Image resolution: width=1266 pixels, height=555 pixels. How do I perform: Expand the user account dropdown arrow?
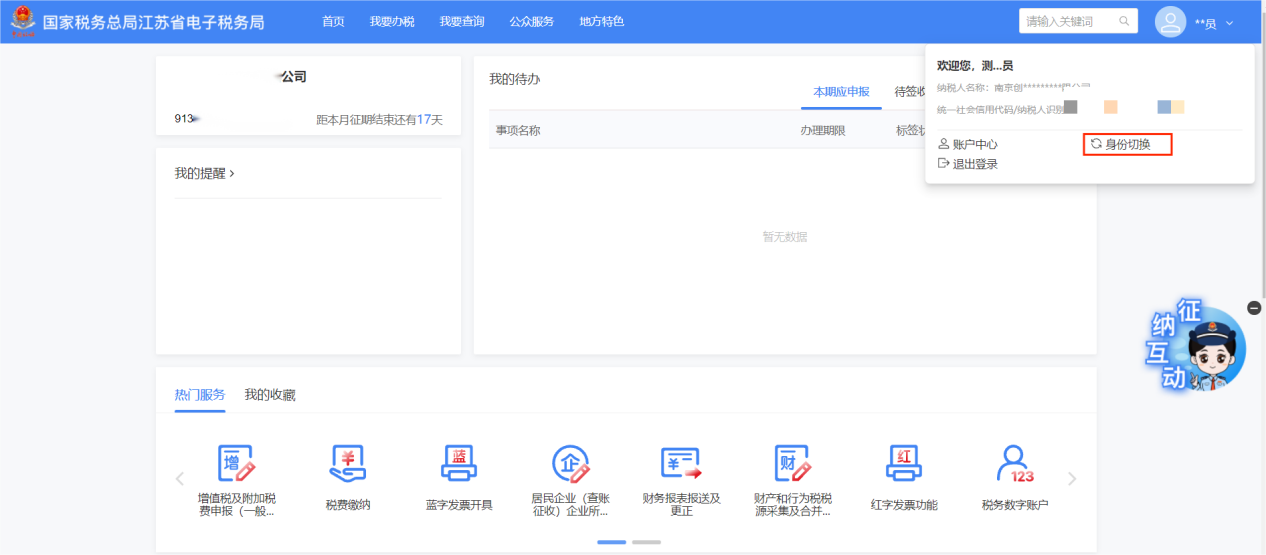(x=1230, y=23)
